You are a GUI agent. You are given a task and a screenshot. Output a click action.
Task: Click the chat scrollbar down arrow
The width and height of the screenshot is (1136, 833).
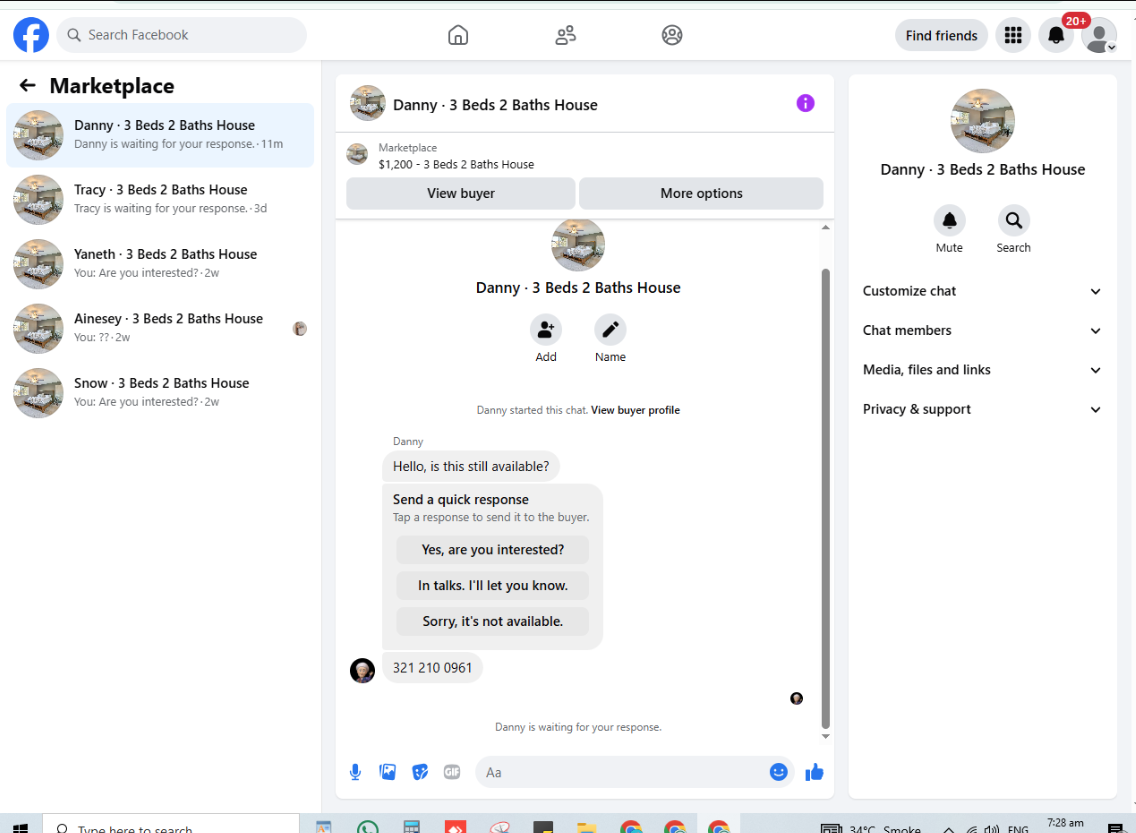825,737
